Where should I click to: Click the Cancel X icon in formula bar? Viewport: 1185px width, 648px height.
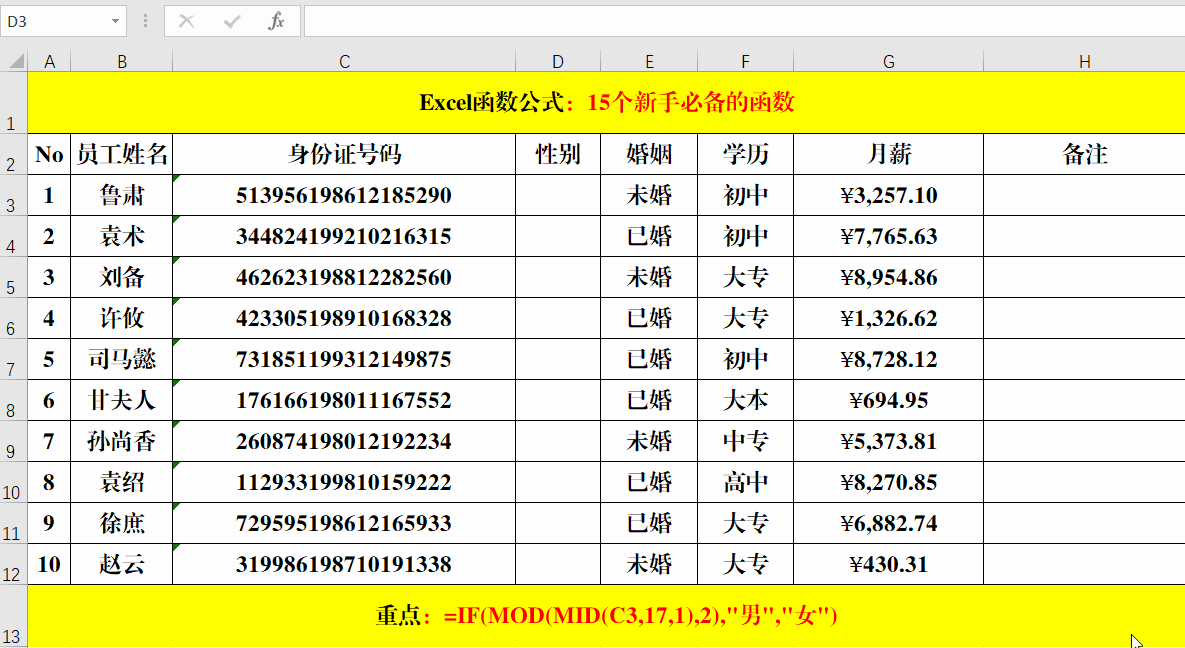pyautogui.click(x=187, y=21)
